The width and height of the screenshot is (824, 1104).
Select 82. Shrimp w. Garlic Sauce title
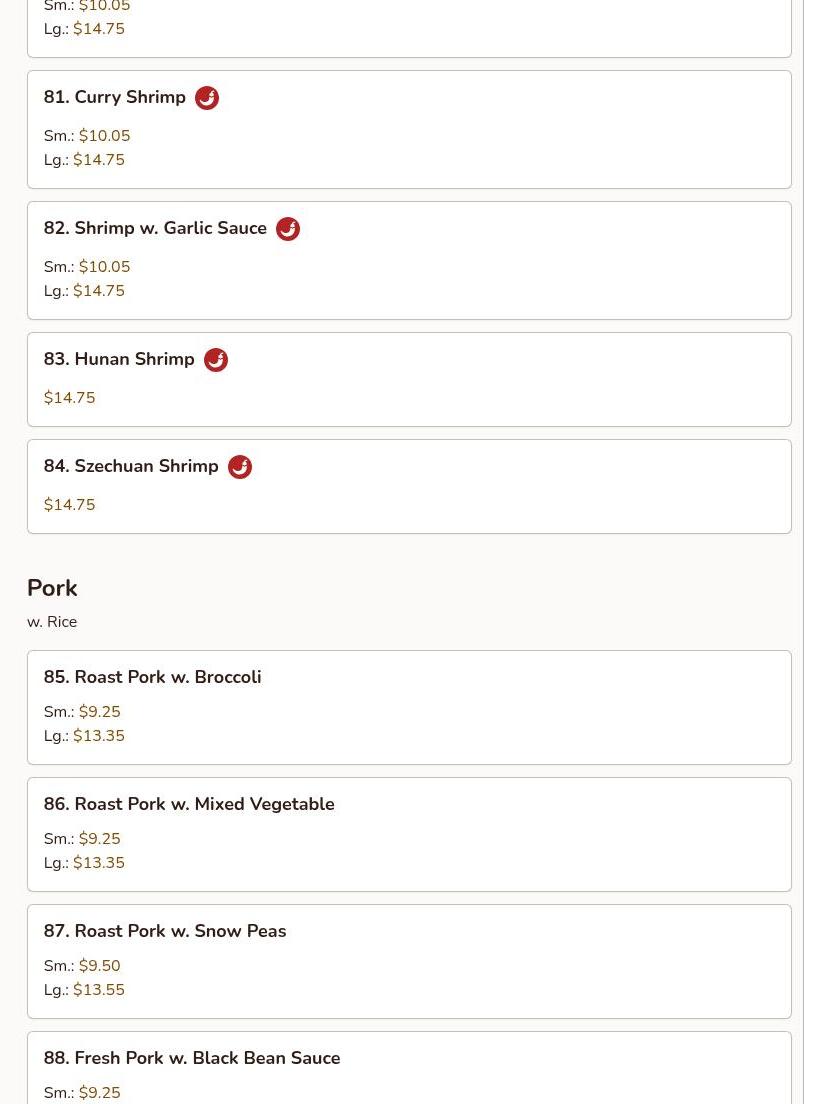coord(155,228)
